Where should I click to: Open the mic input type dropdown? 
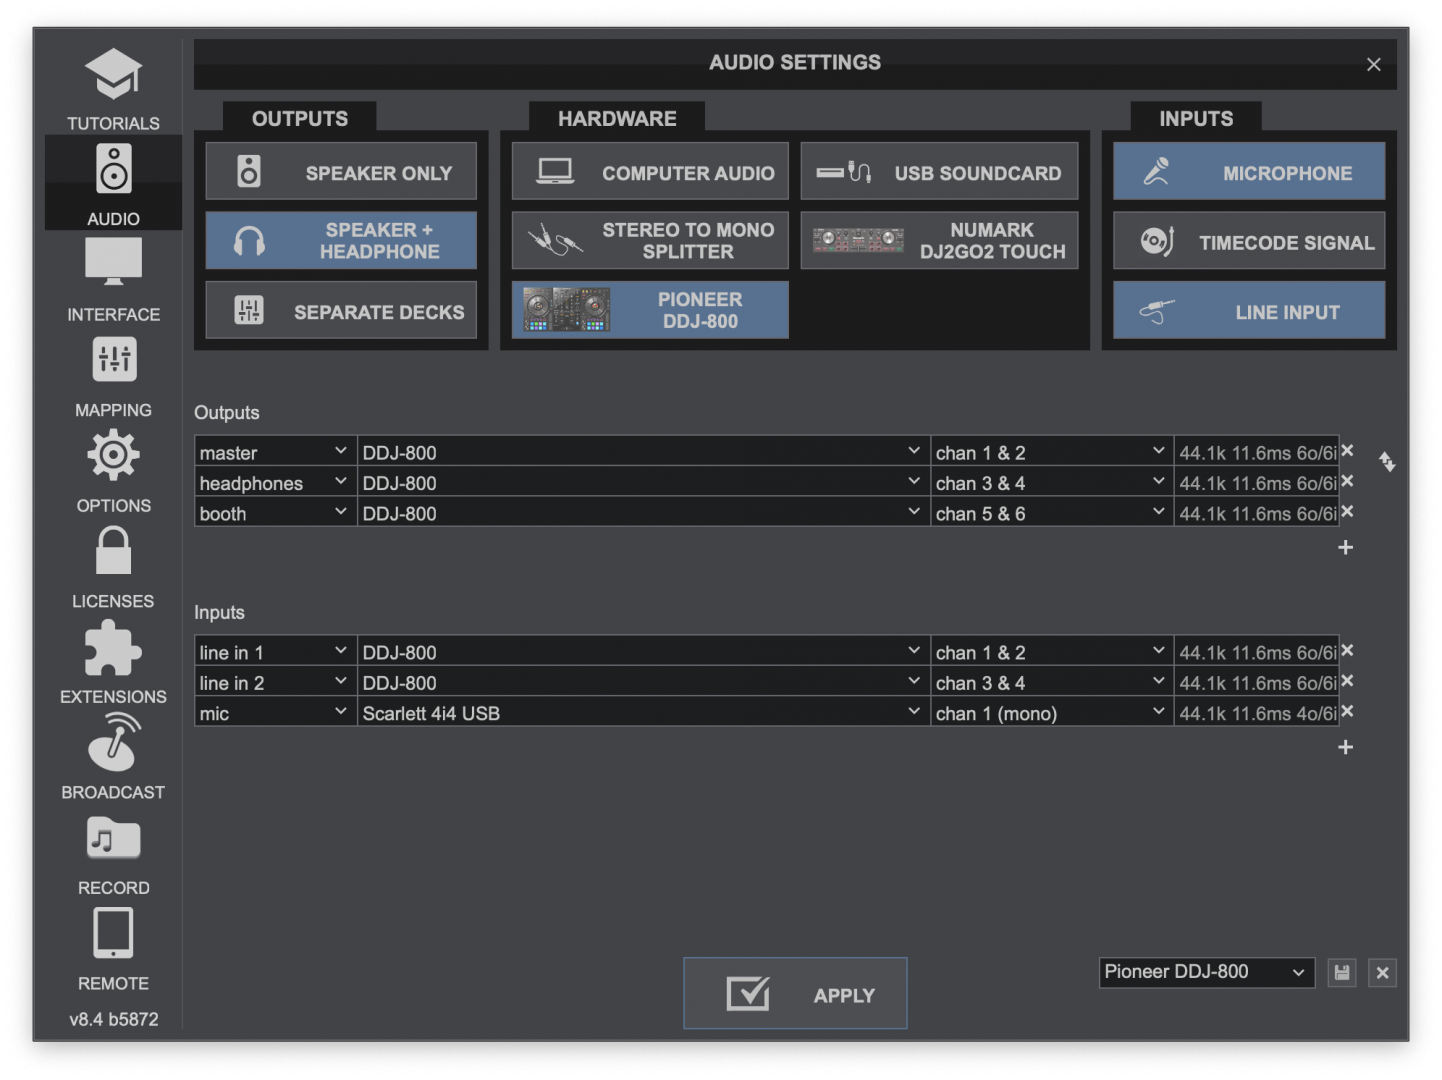pyautogui.click(x=275, y=713)
